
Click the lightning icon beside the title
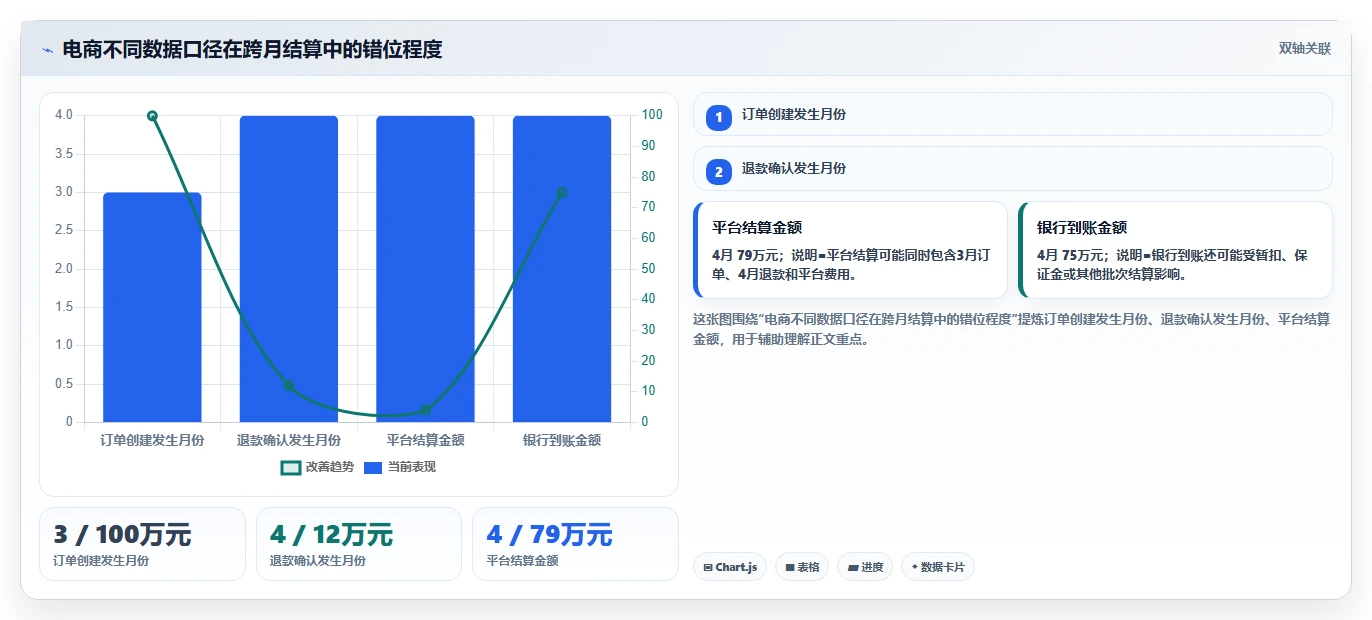[47, 50]
